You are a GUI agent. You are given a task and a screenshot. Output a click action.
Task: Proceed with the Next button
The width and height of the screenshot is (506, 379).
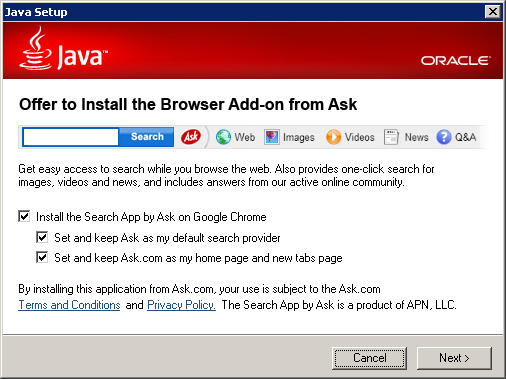click(454, 358)
